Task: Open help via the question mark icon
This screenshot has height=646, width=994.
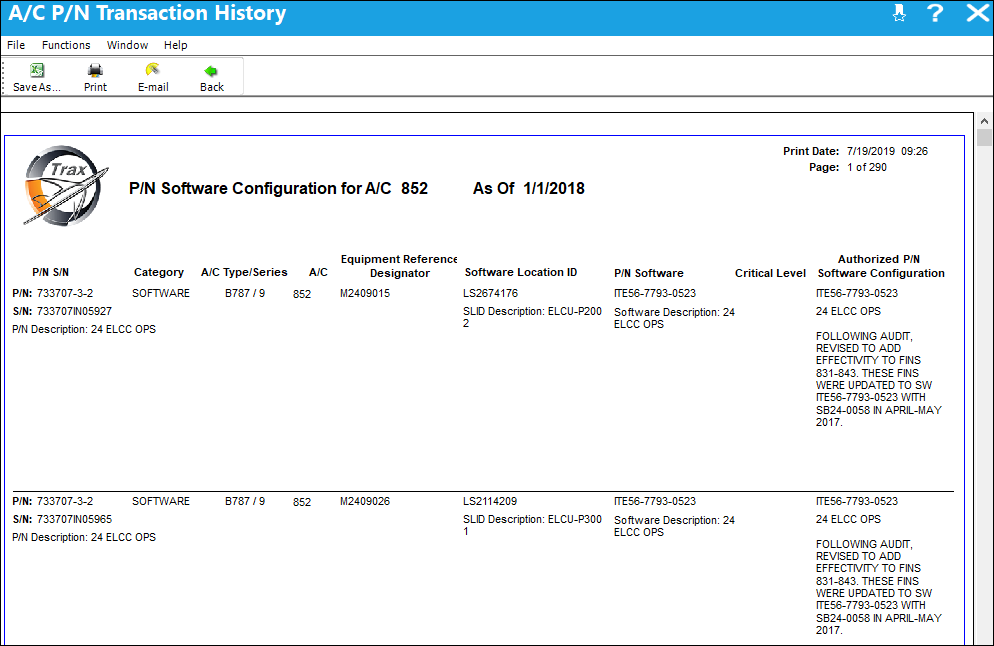Action: coord(935,13)
